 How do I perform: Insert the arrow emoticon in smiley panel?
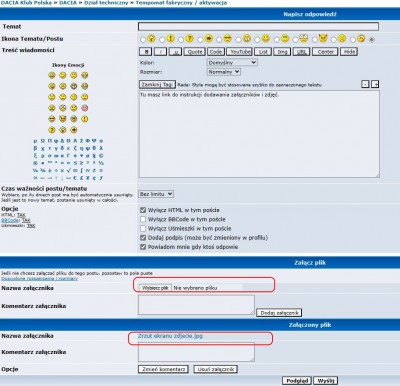coord(74,130)
